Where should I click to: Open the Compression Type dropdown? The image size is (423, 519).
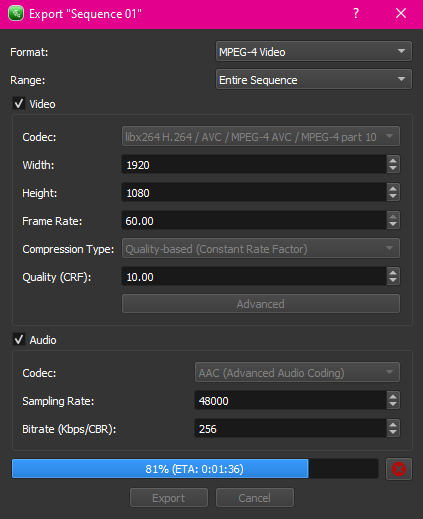[261, 249]
